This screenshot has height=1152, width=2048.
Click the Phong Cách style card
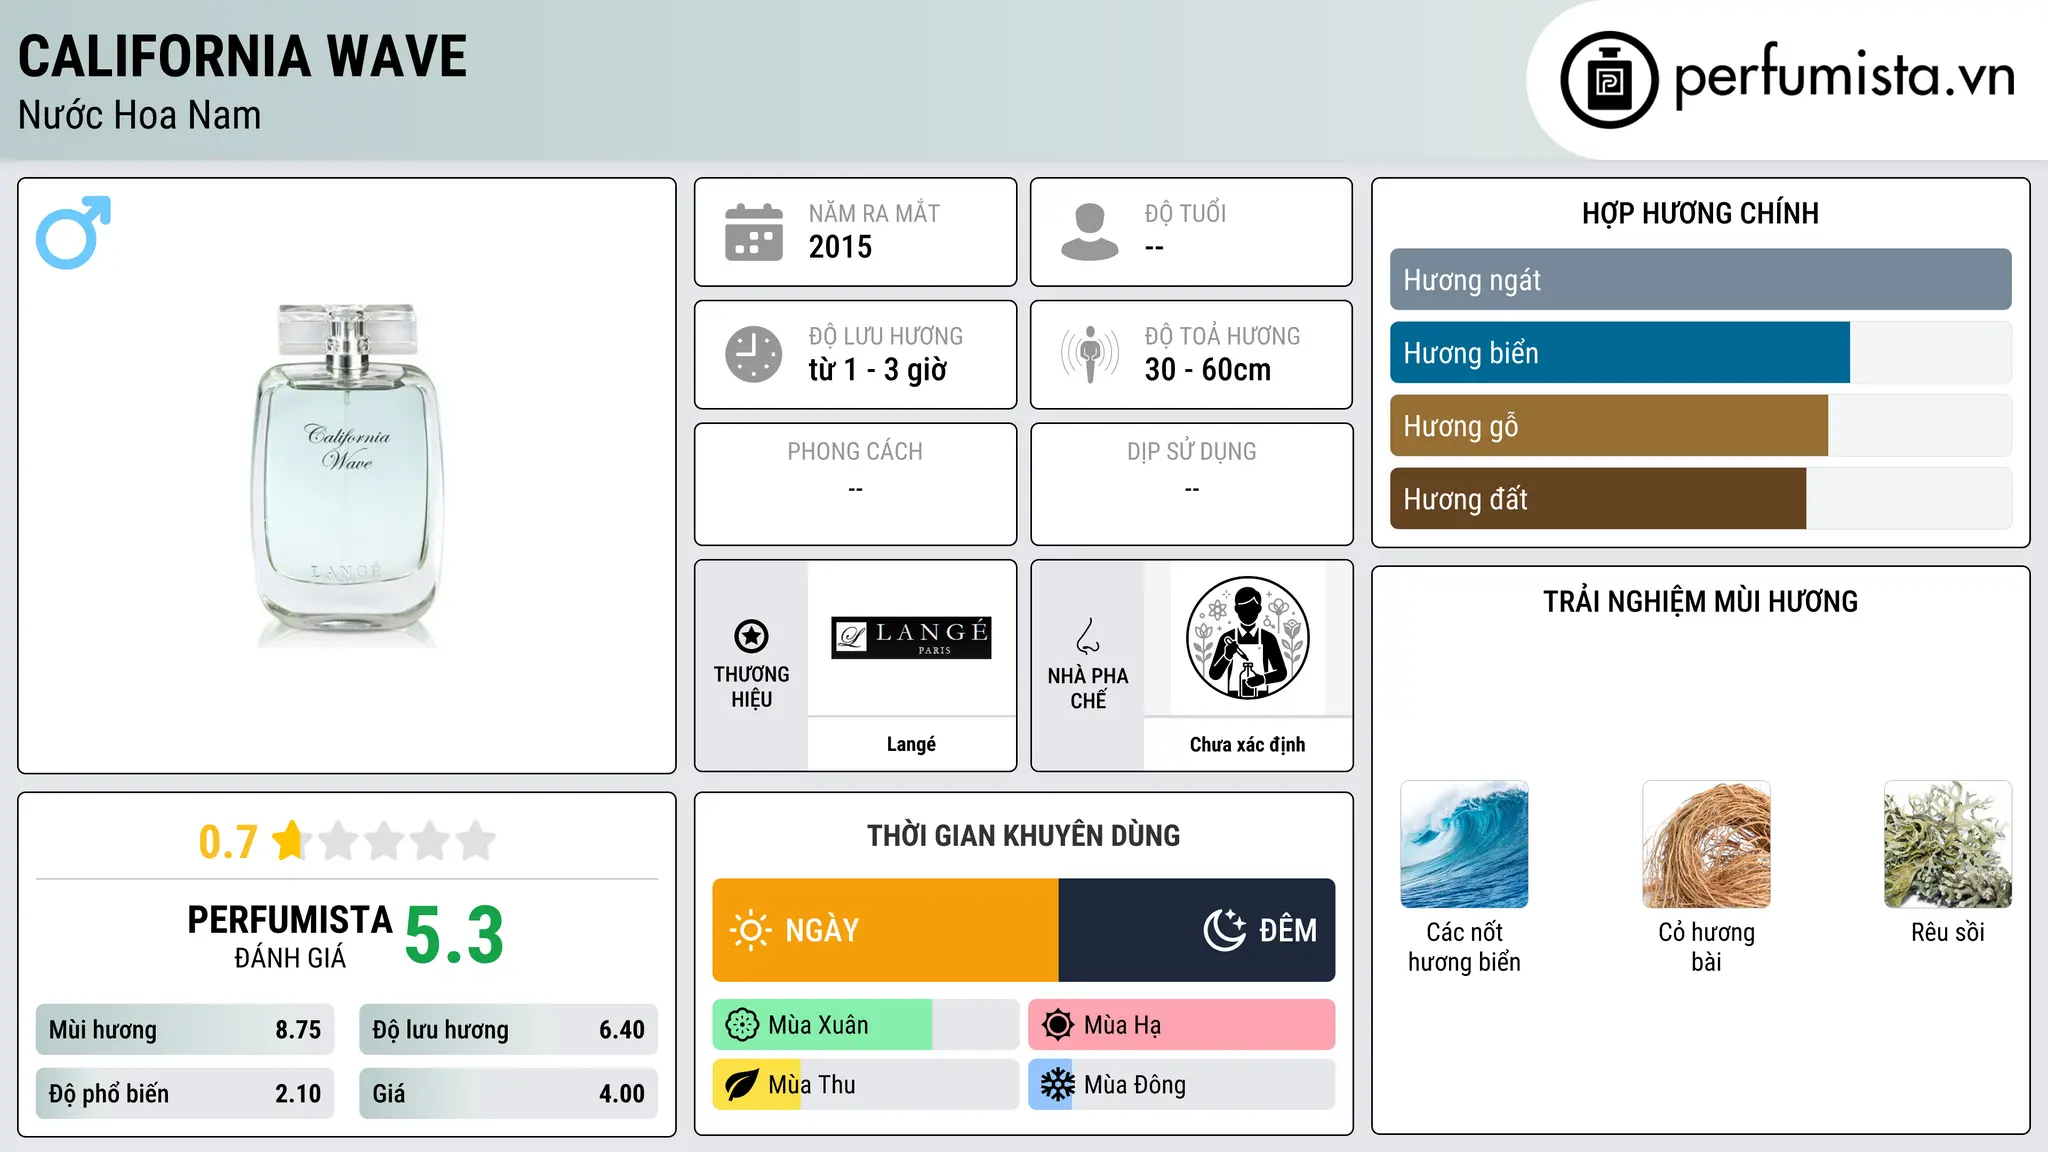[855, 484]
